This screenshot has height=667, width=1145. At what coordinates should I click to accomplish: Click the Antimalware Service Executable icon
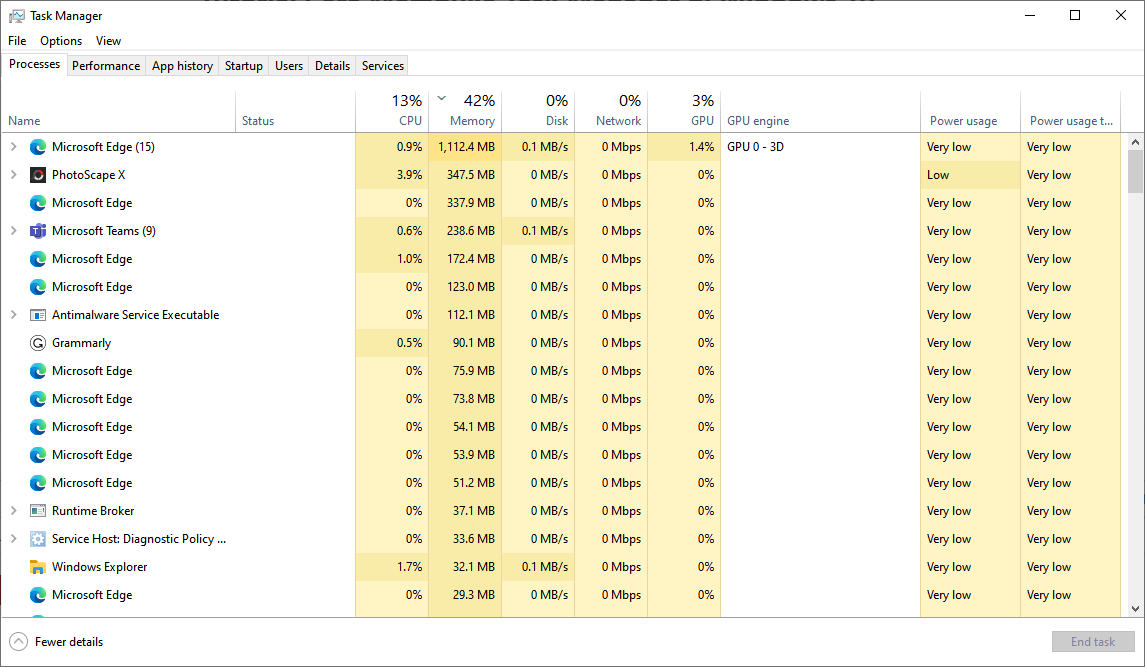pyautogui.click(x=38, y=315)
